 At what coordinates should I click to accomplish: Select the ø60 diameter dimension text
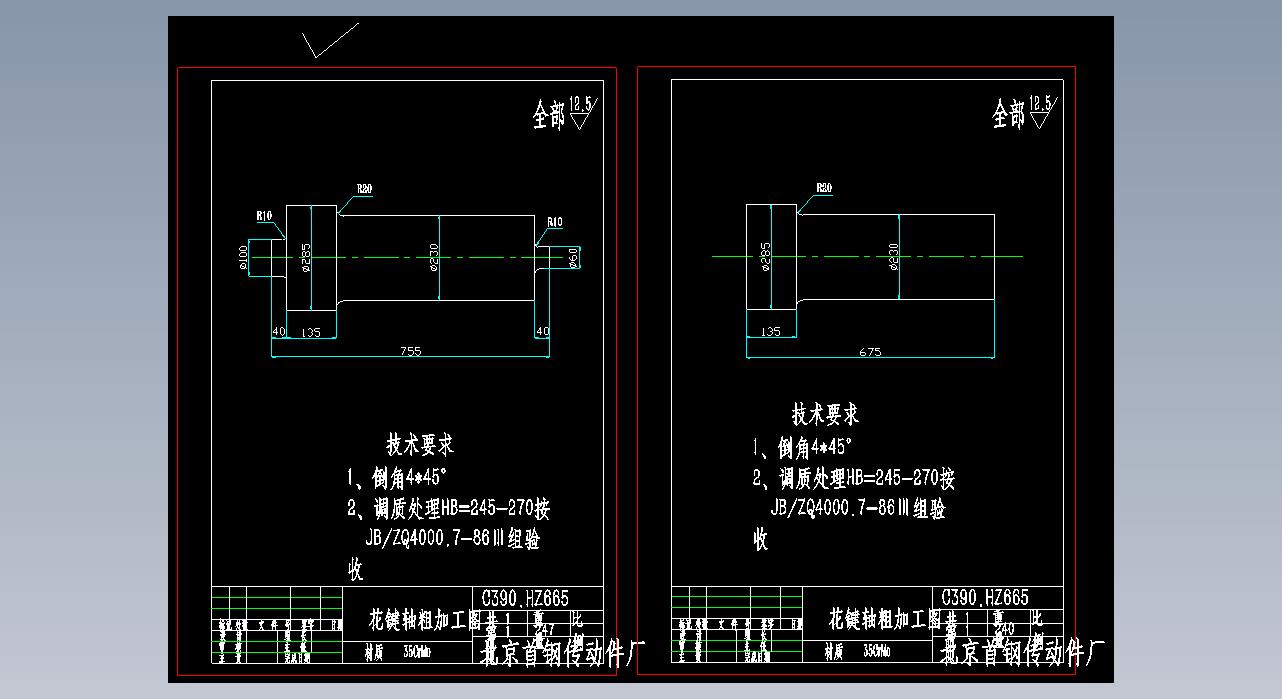573,257
